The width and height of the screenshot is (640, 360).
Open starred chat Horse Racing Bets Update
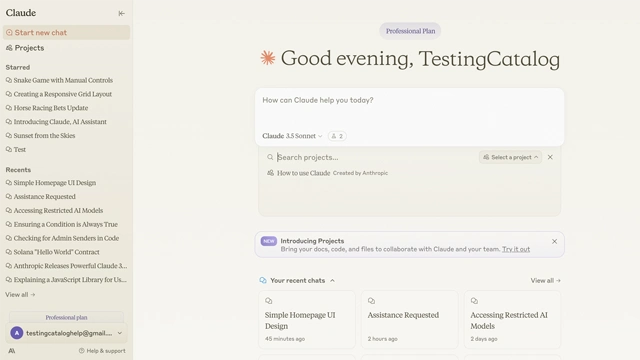(x=47, y=108)
